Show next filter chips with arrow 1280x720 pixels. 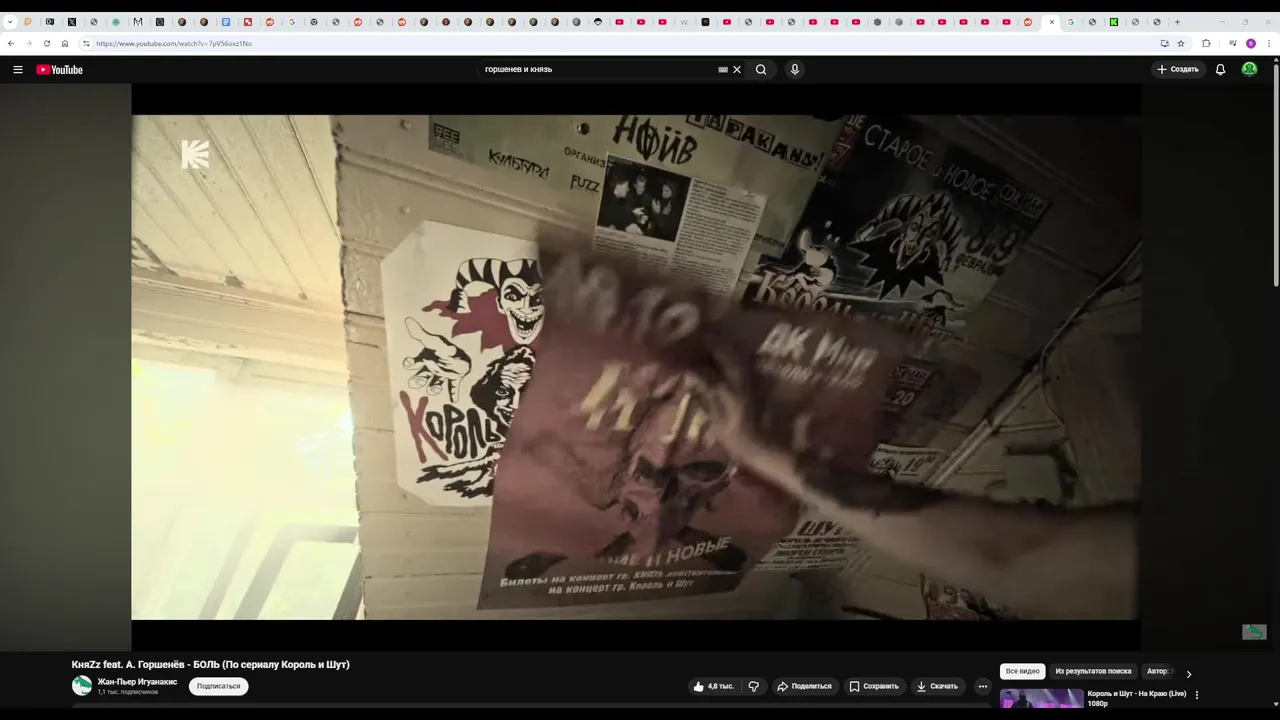click(x=1189, y=674)
